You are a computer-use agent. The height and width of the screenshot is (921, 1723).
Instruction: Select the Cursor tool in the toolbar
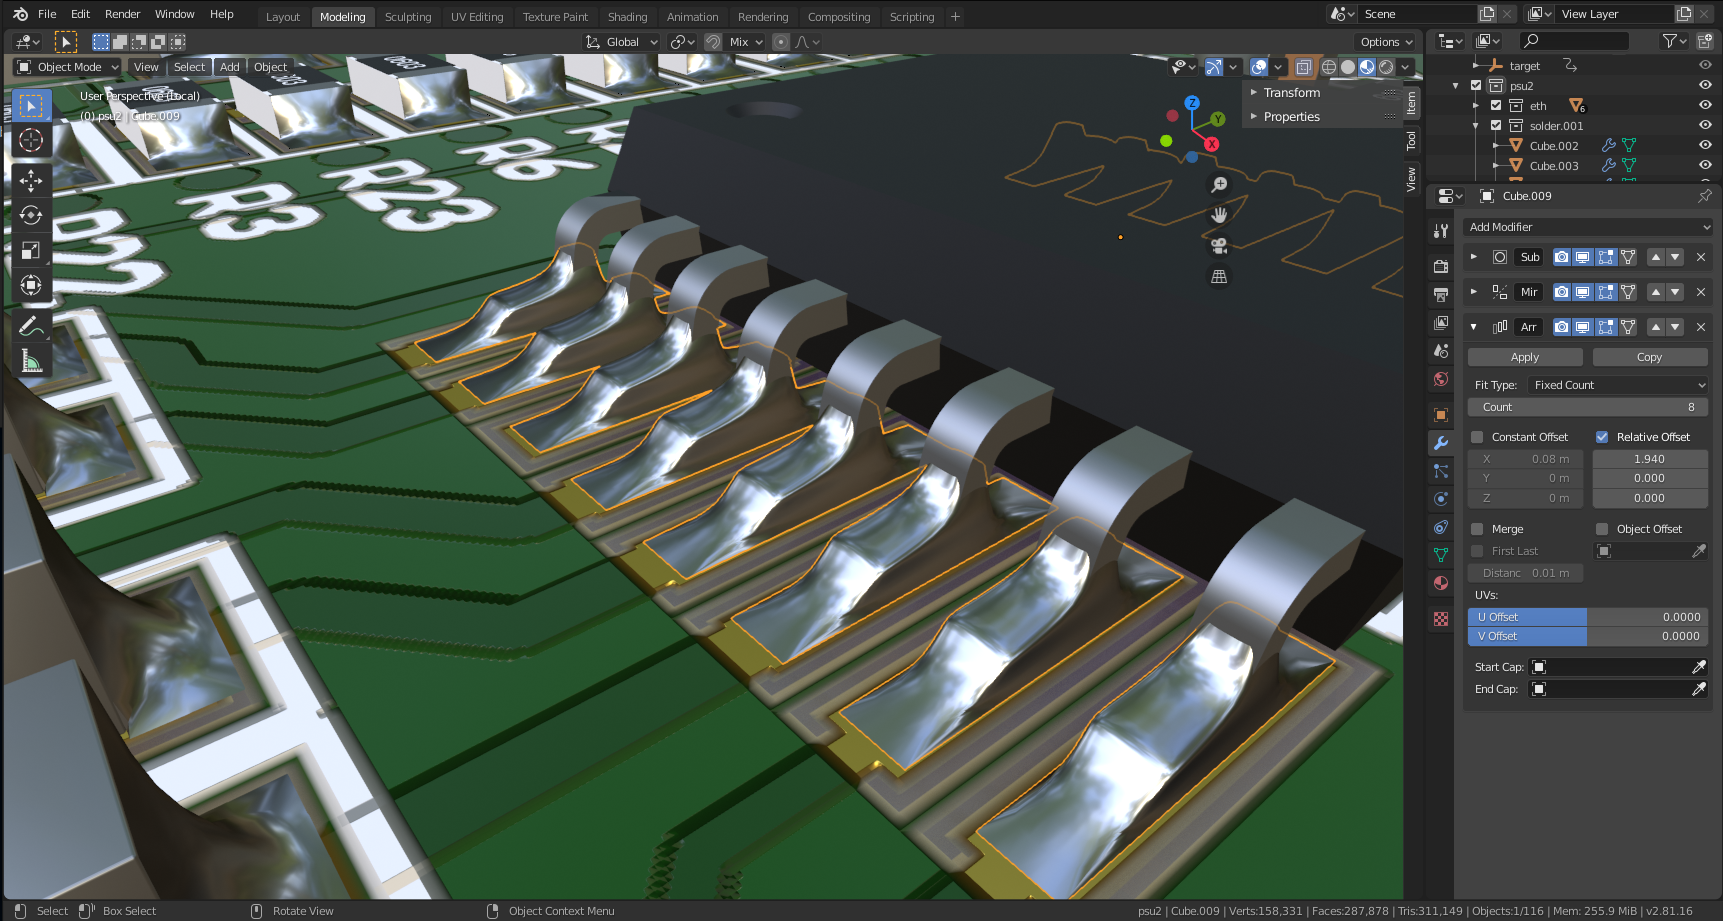[31, 140]
